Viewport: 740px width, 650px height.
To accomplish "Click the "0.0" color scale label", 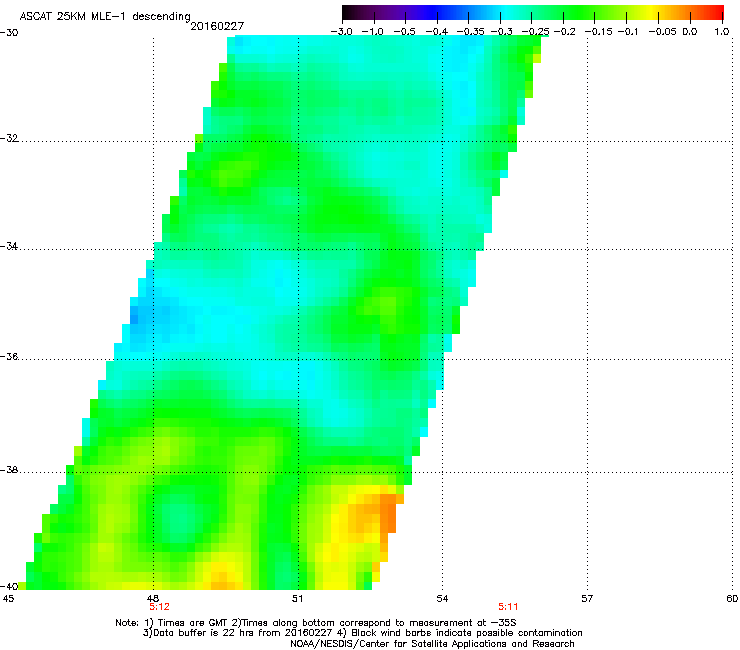I will pyautogui.click(x=690, y=32).
